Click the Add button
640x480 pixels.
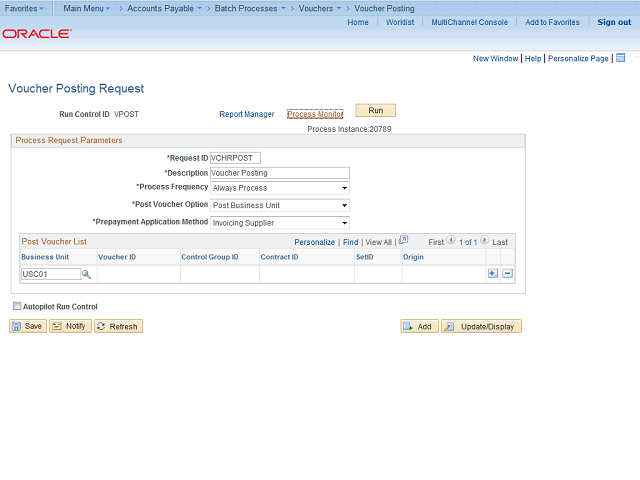coord(419,326)
